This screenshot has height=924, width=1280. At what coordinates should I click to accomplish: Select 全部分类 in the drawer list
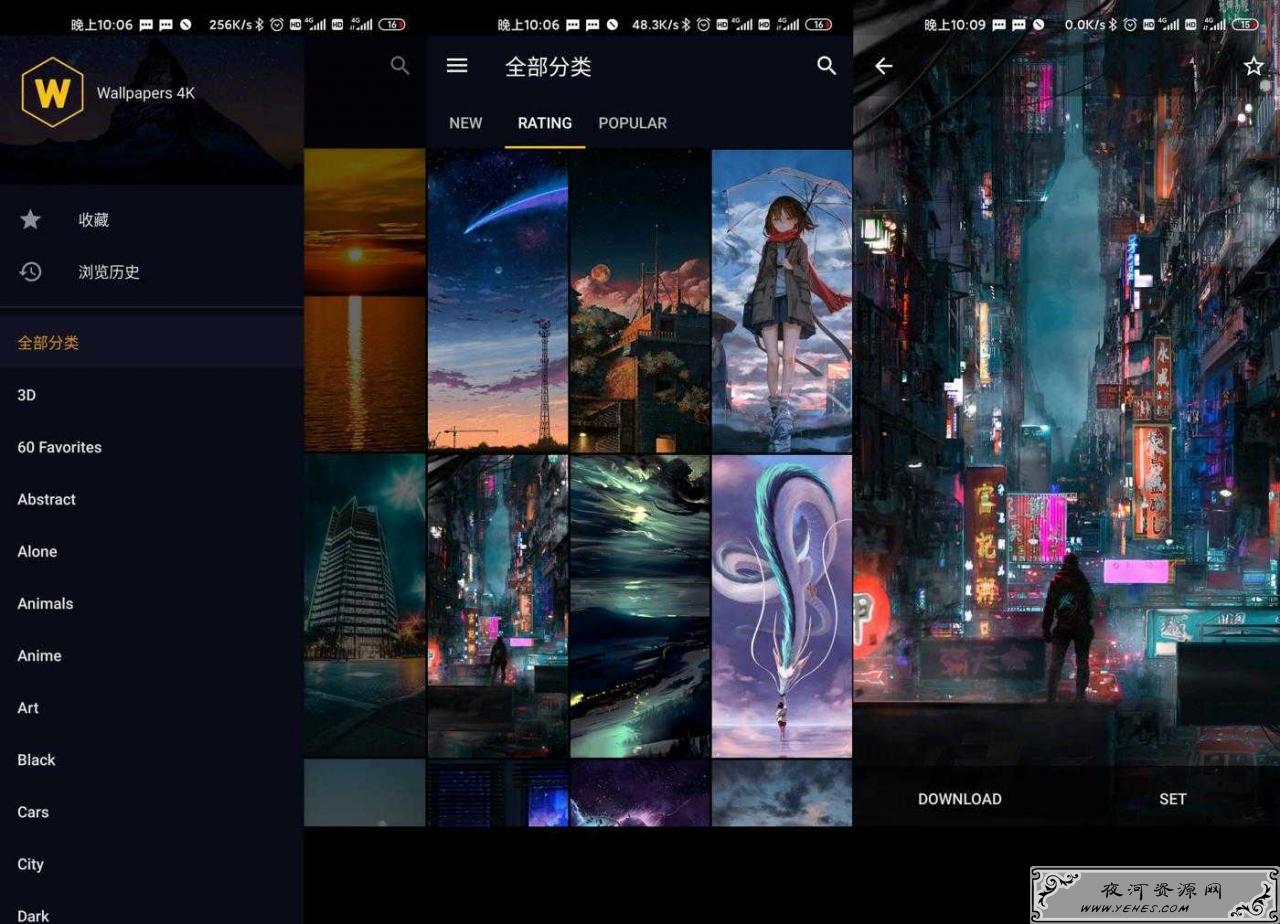[x=152, y=342]
